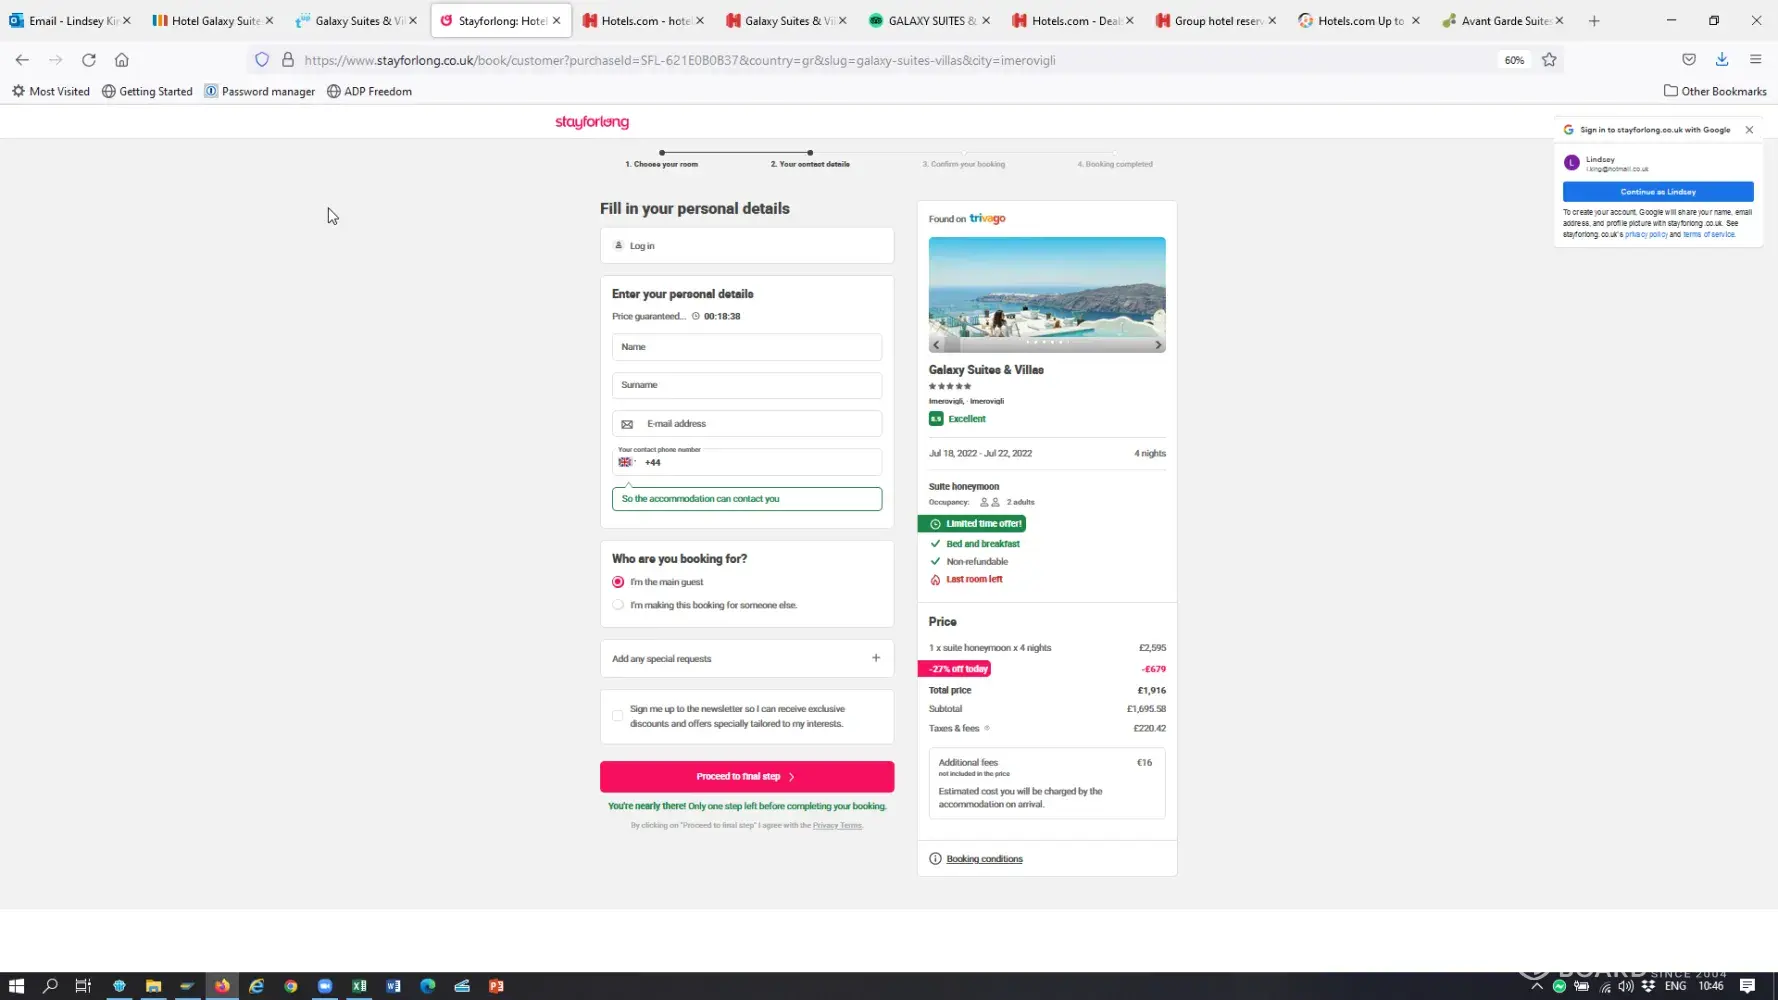Open Word from the taskbar

click(393, 986)
